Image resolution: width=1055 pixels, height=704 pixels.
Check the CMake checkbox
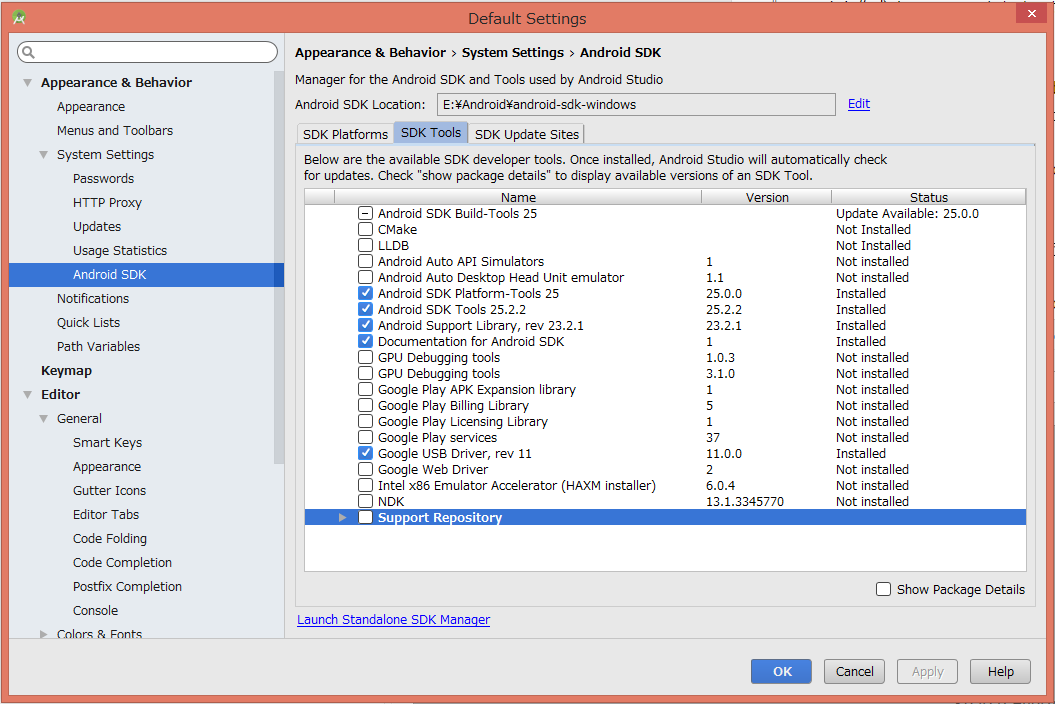(365, 230)
